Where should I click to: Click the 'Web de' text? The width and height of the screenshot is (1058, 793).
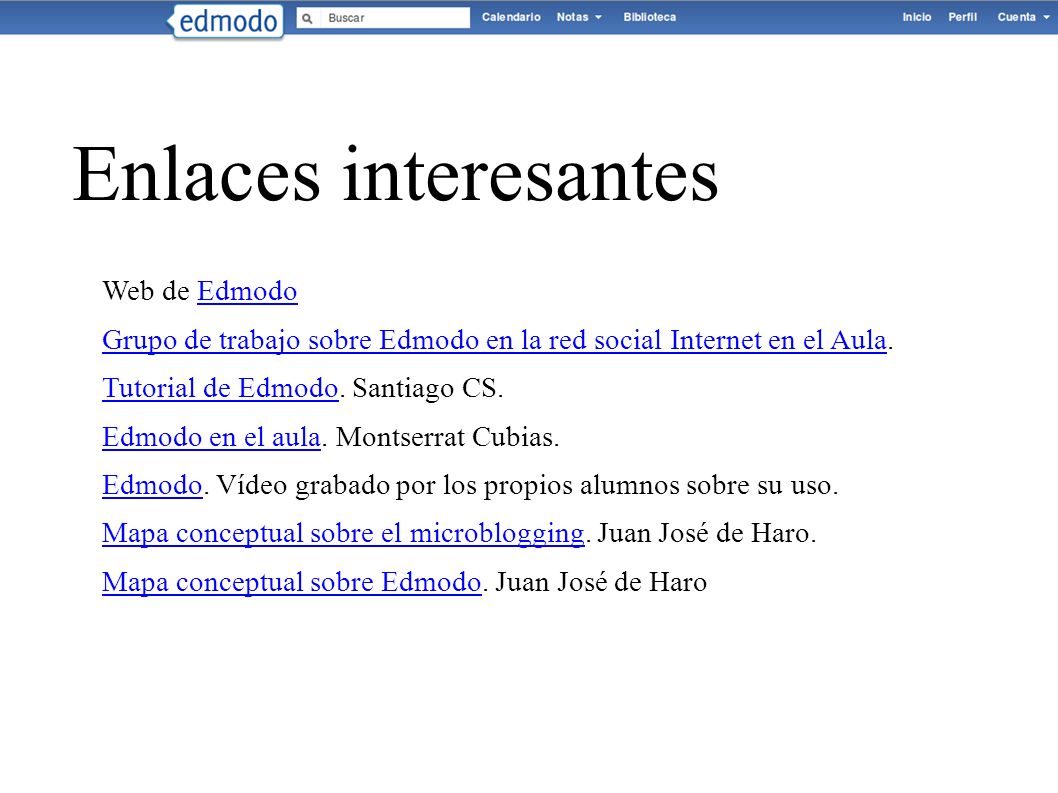[146, 291]
